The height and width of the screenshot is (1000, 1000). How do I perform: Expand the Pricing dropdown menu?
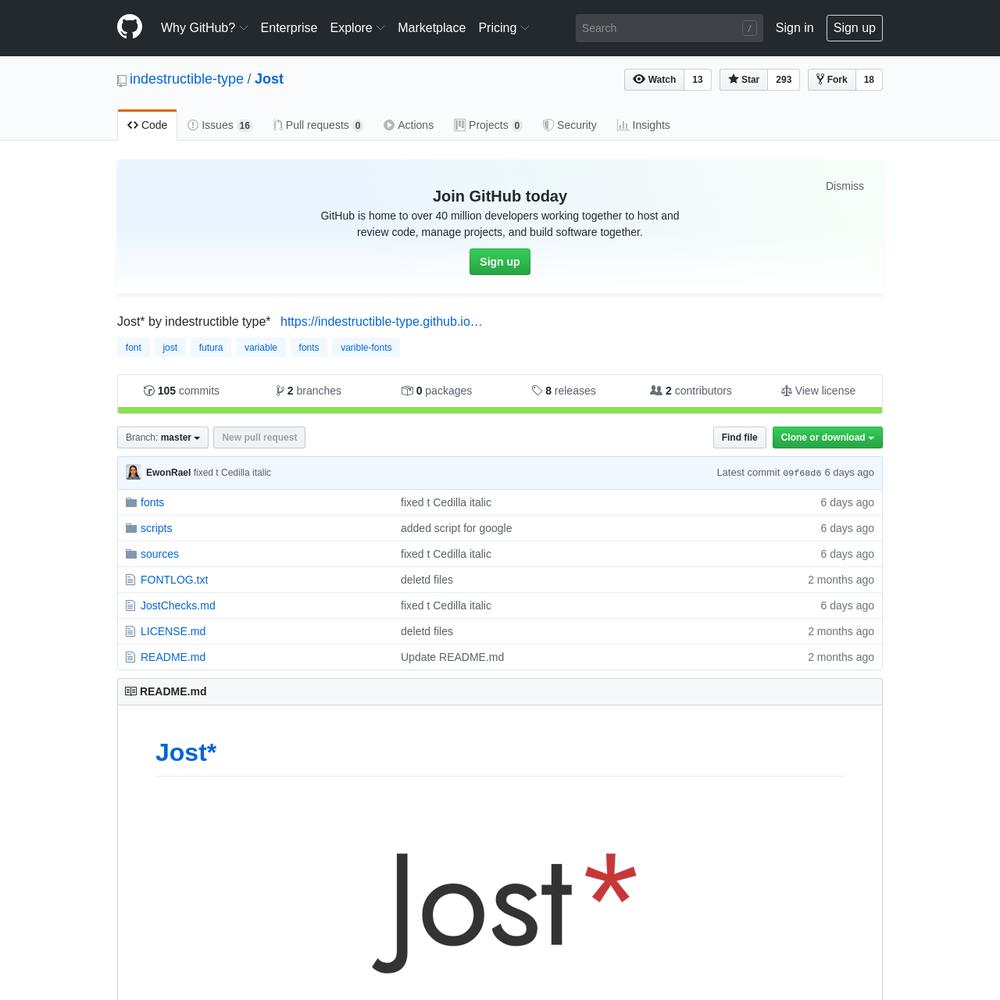504,28
